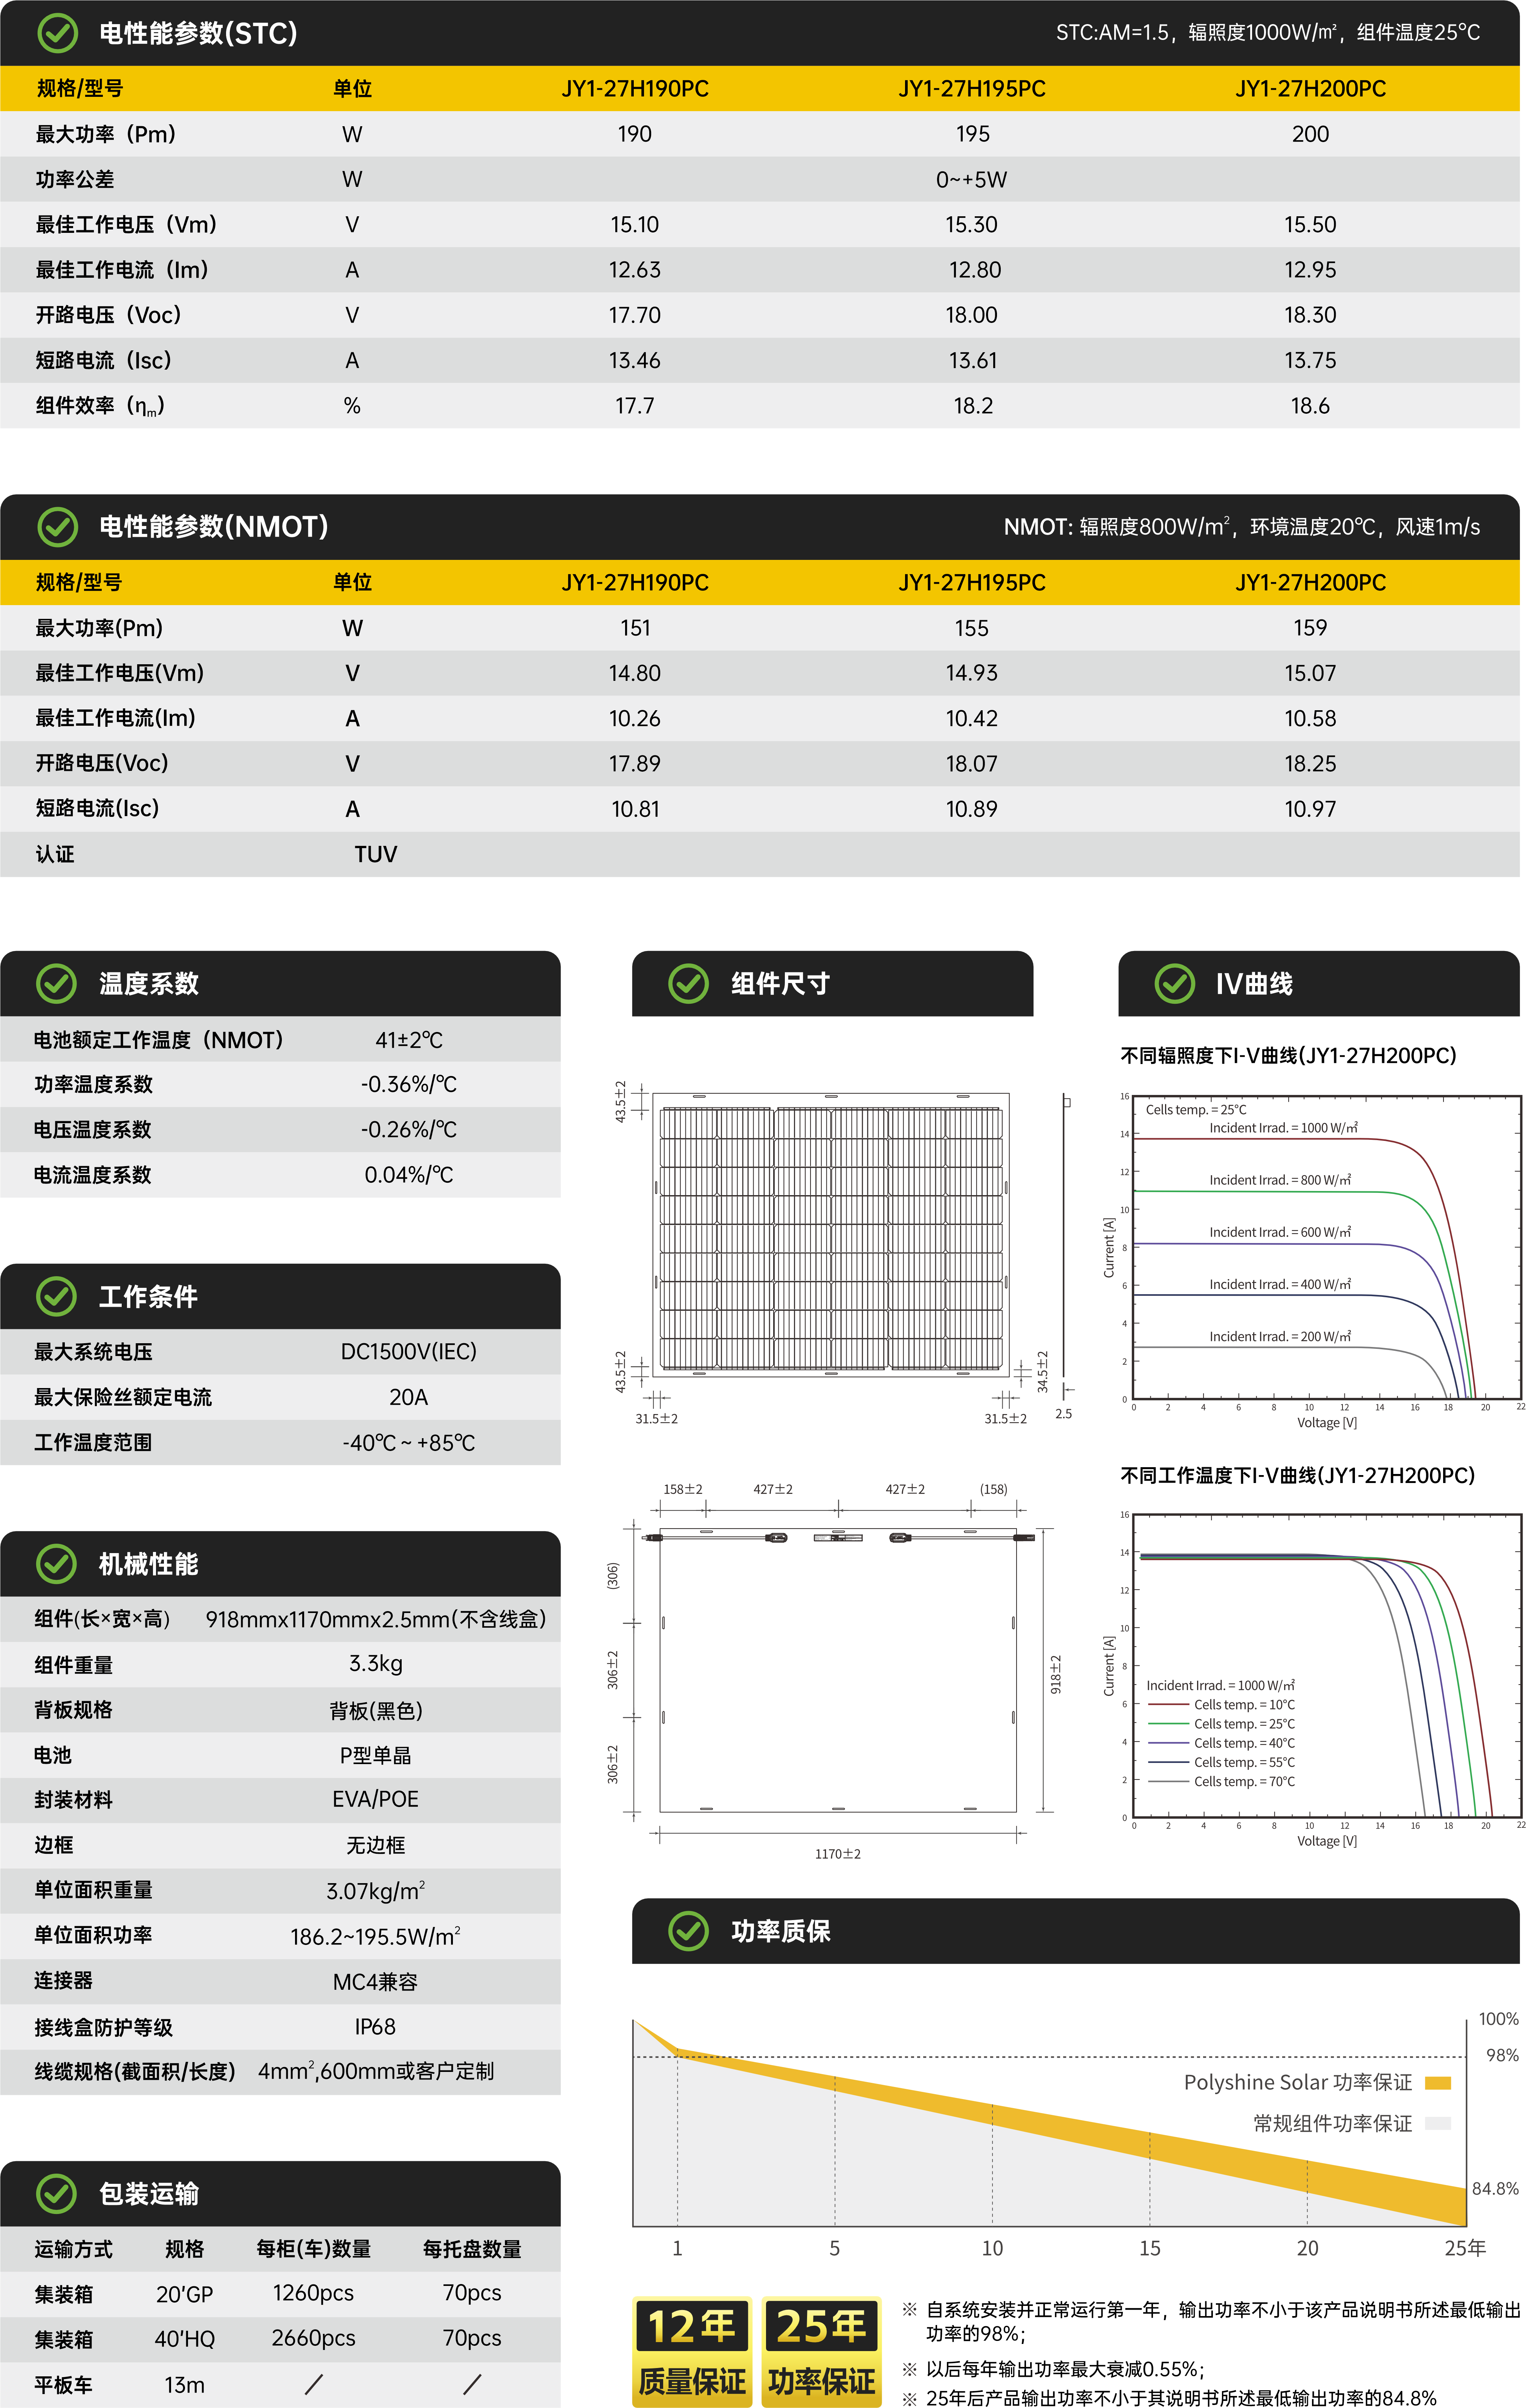Click the STC Voc value 17.70
Image resolution: width=1526 pixels, height=2408 pixels.
click(x=635, y=315)
